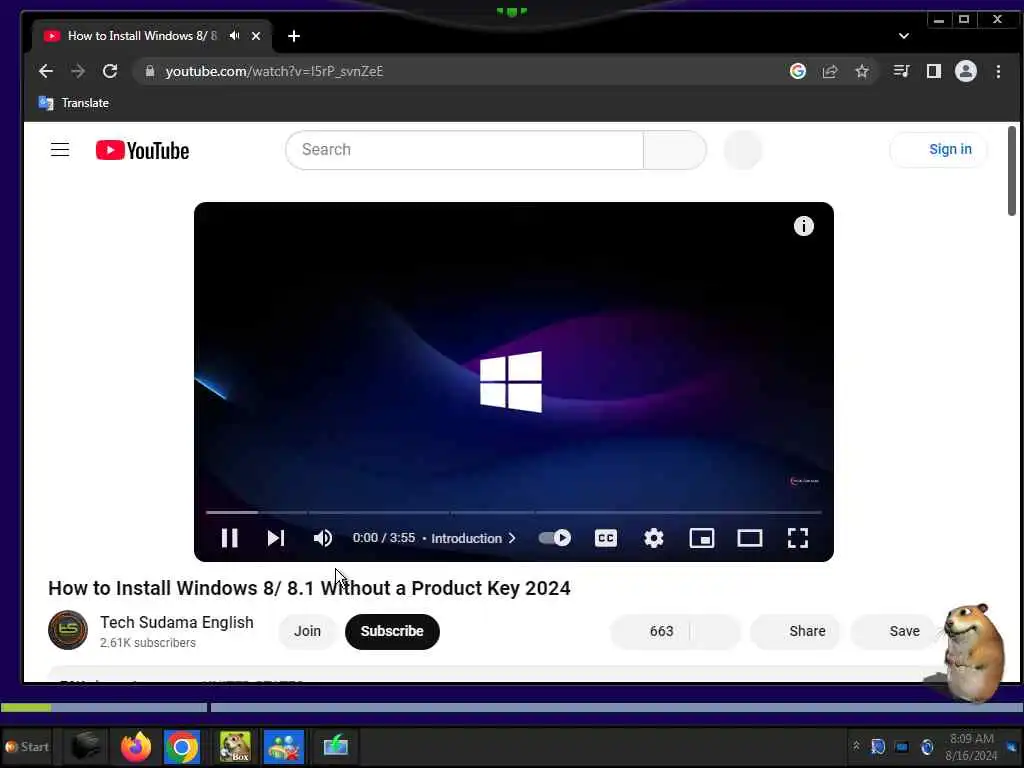Select the How to Install Windows tab

[152, 36]
